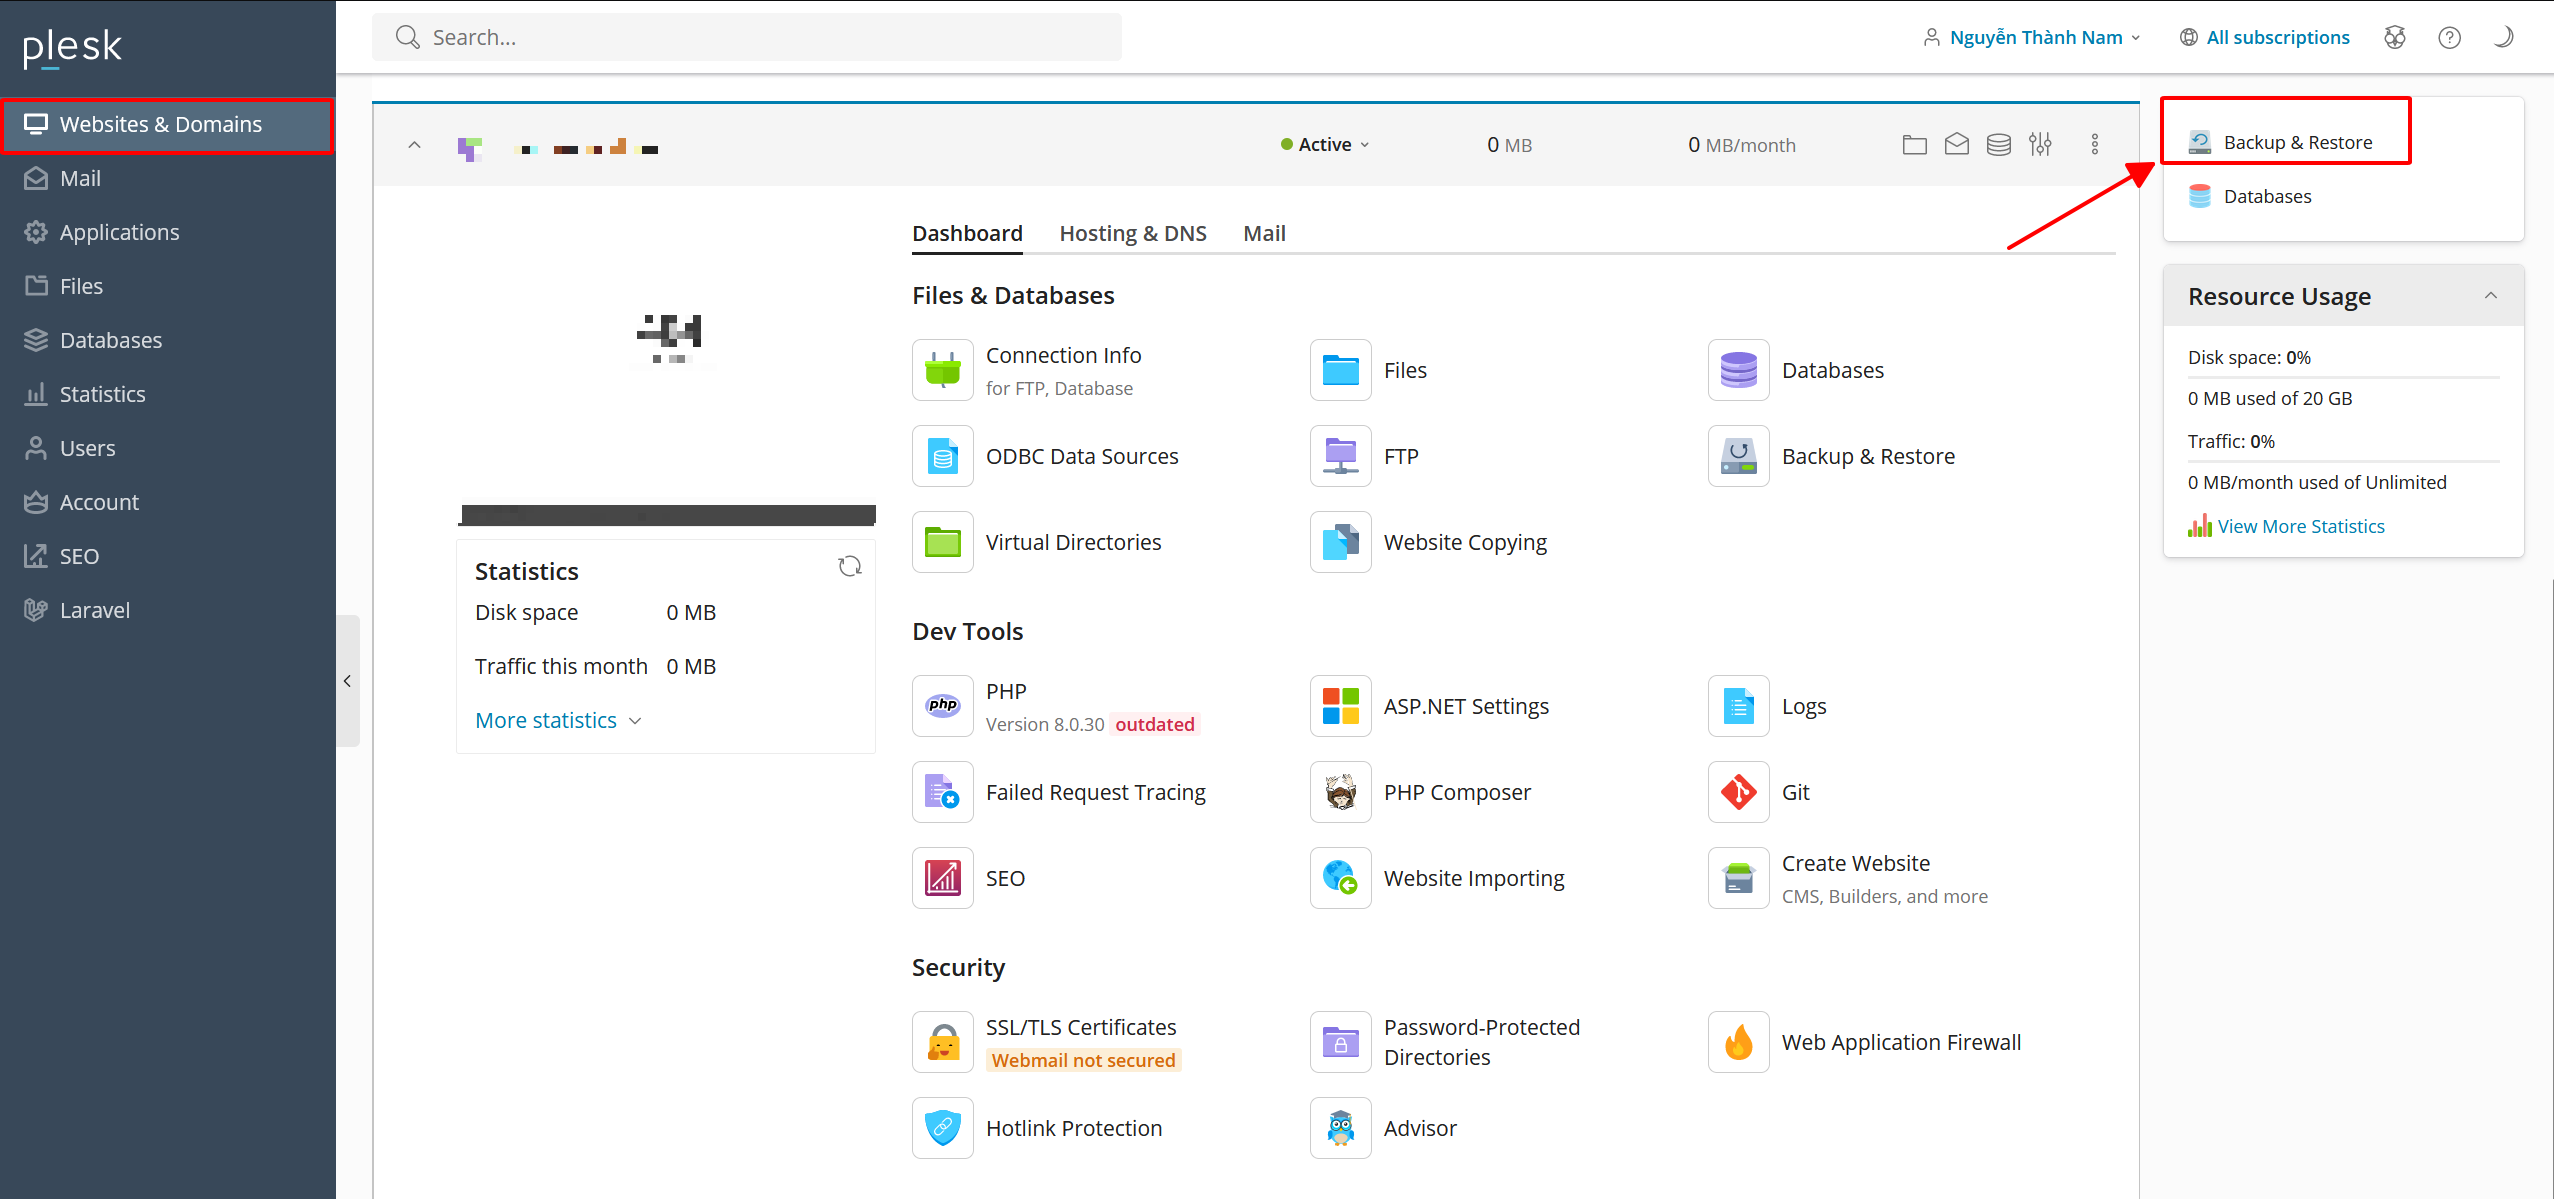This screenshot has width=2554, height=1199.
Task: Click the outdated PHP version badge
Action: (1154, 724)
